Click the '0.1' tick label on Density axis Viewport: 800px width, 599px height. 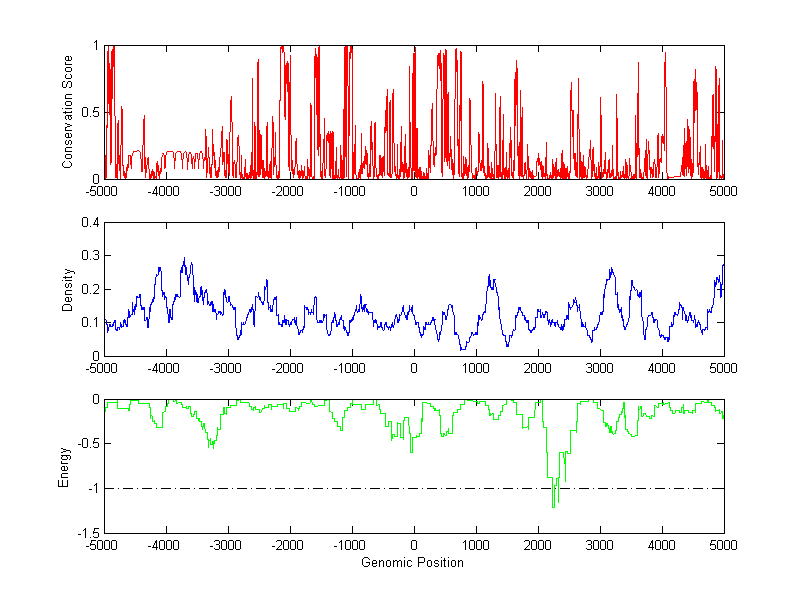[89, 322]
